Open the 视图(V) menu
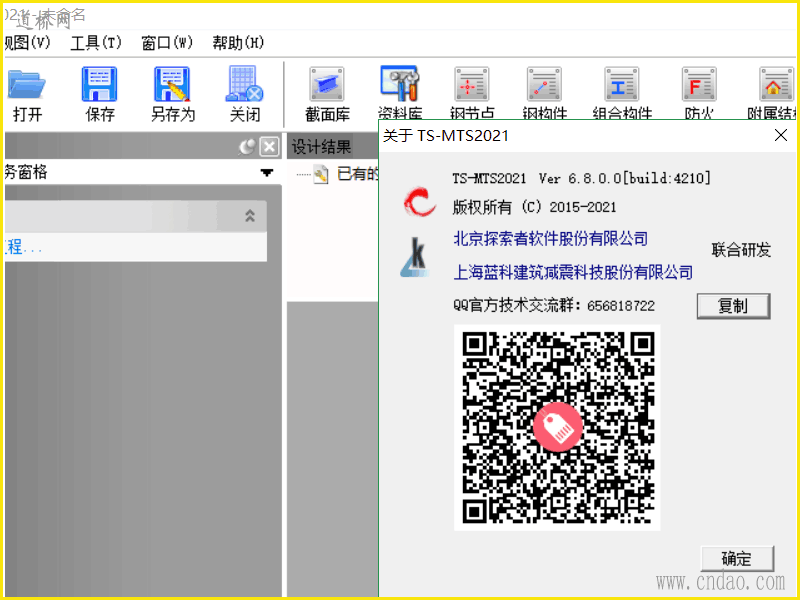 pos(28,42)
